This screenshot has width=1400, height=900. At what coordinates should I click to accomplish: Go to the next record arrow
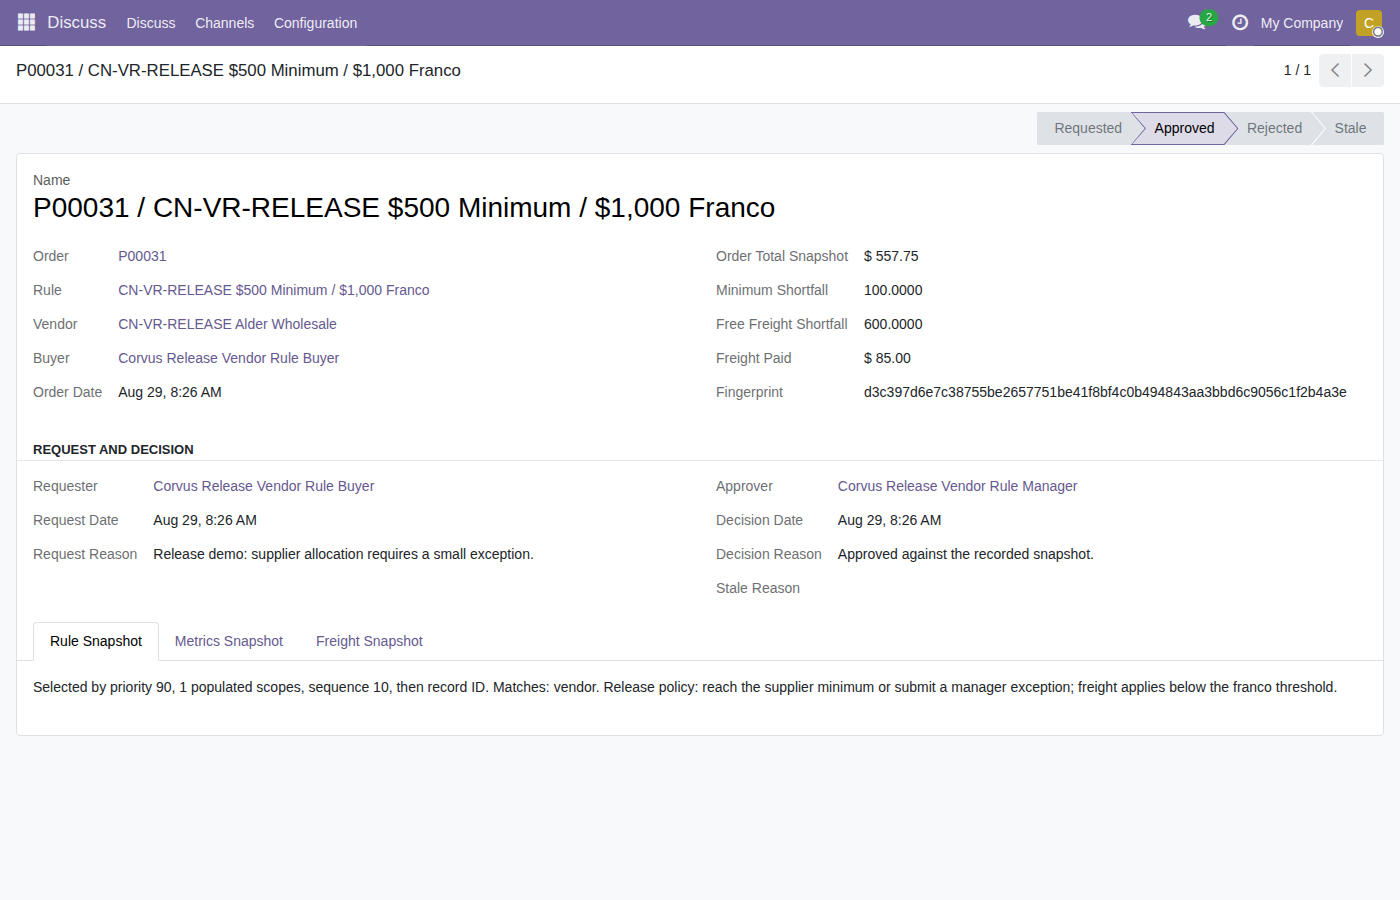point(1368,70)
